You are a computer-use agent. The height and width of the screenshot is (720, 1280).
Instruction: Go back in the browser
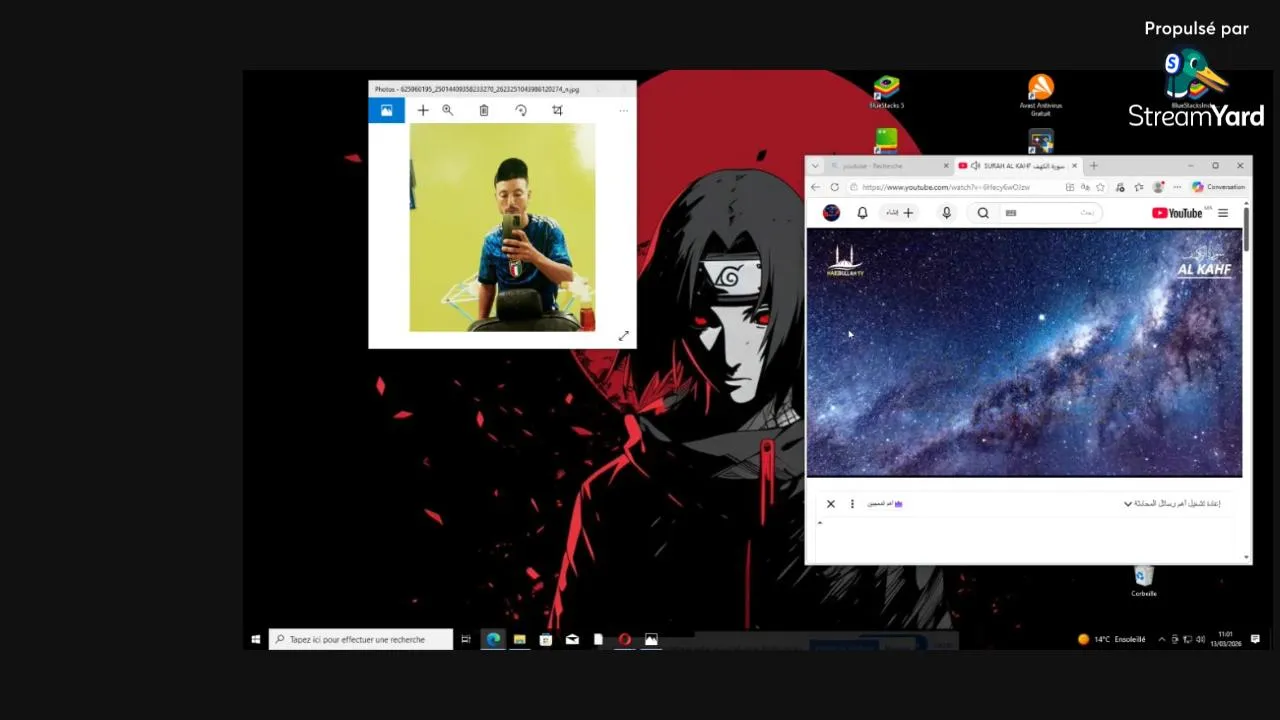tap(815, 187)
